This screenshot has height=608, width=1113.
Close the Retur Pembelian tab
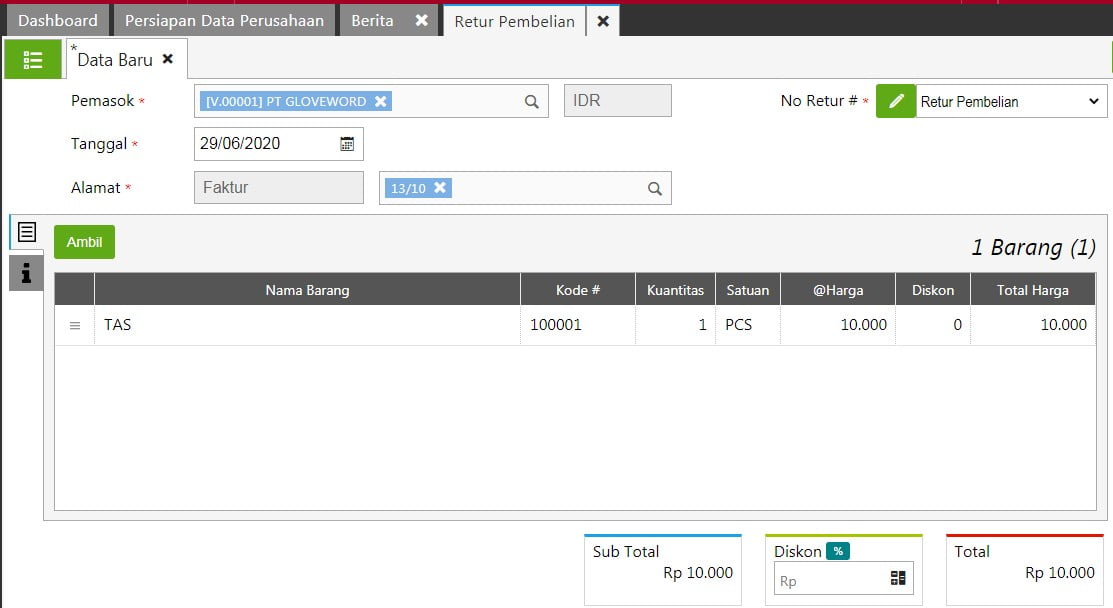tap(603, 21)
